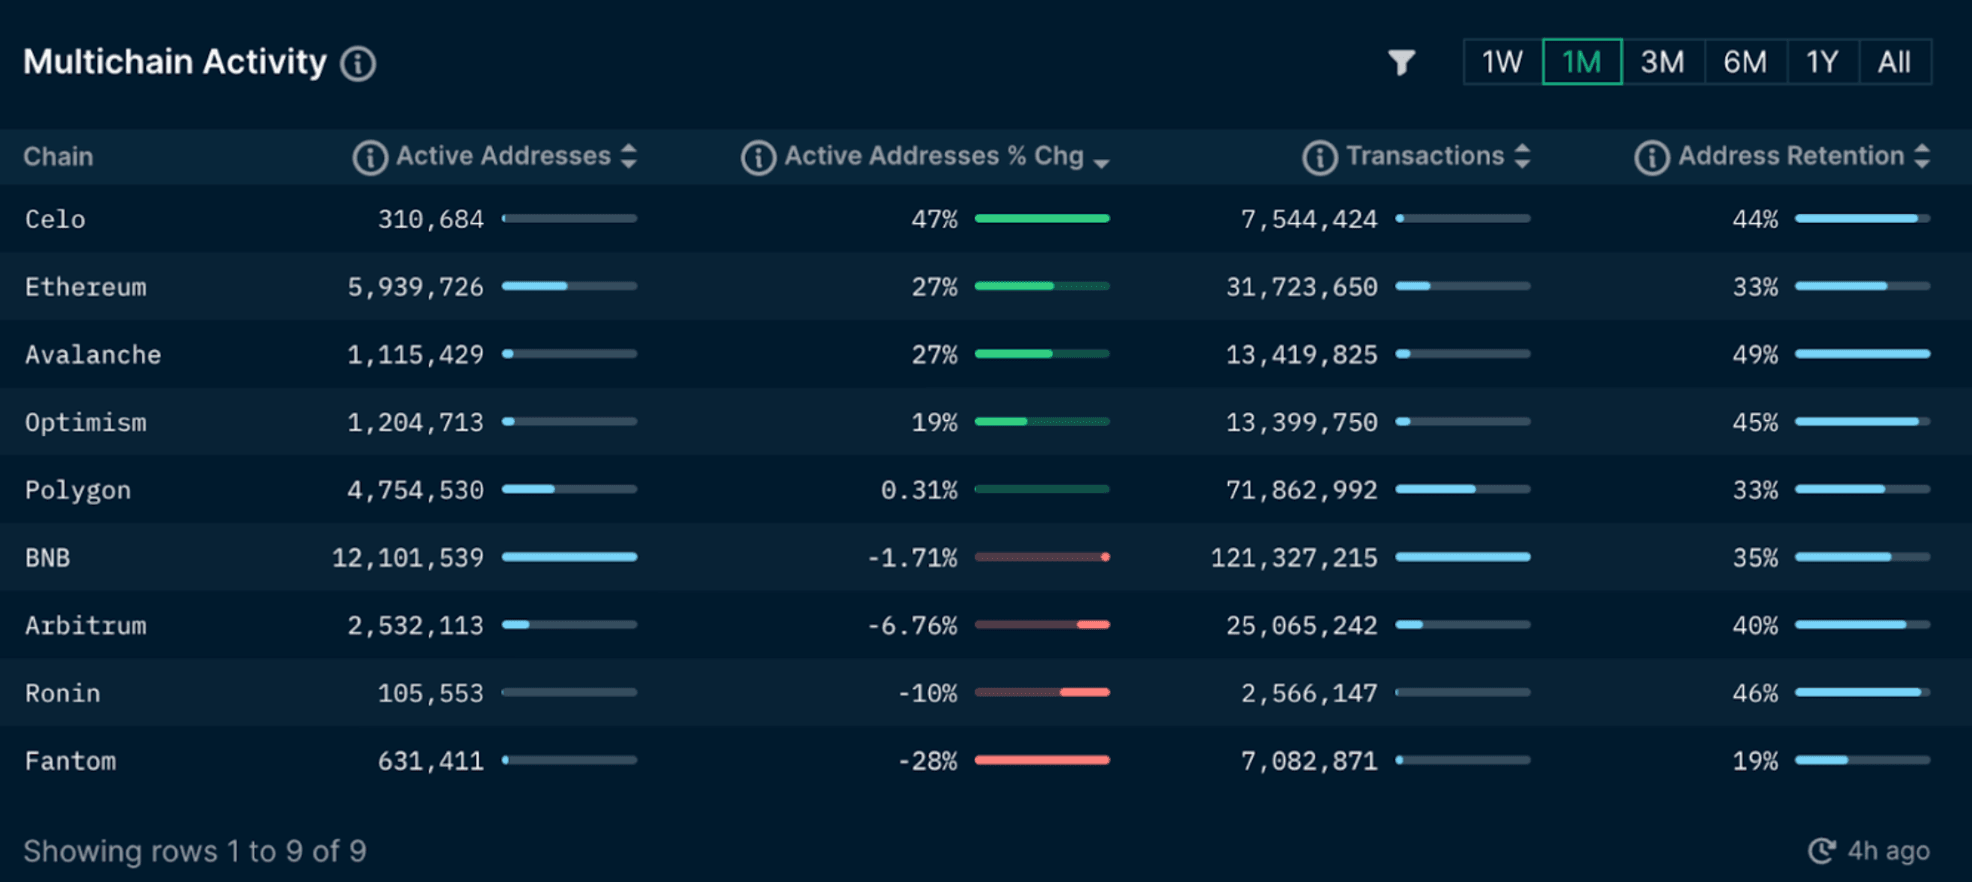Click info icon next to Active Addresses header

[x=369, y=158]
